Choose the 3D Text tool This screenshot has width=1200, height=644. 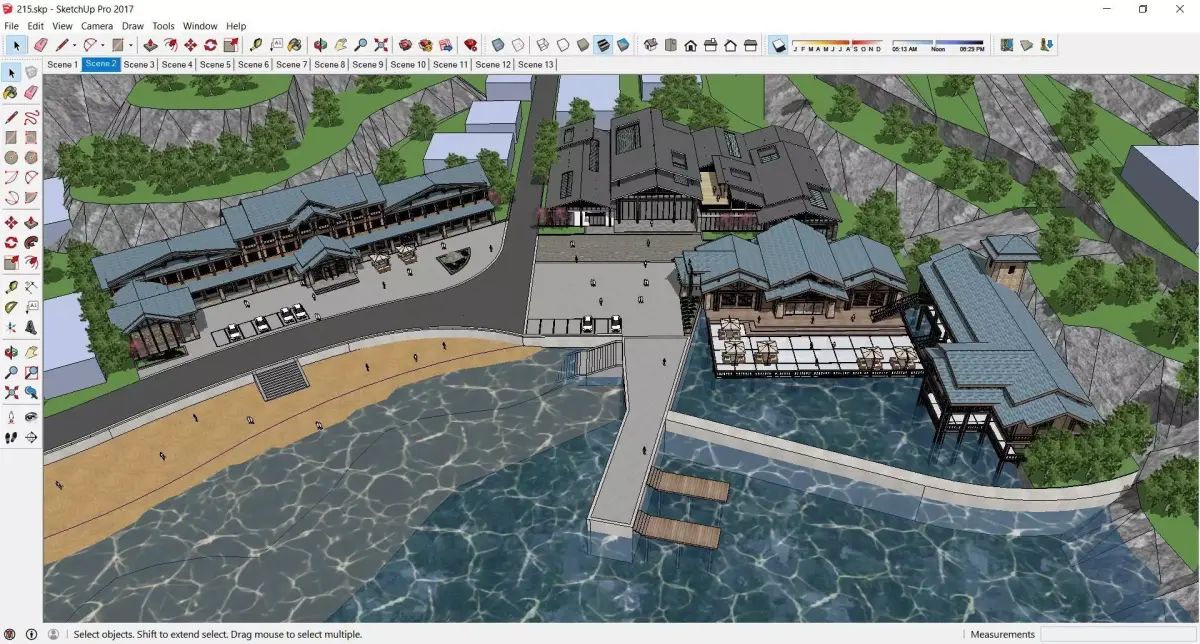(31, 326)
